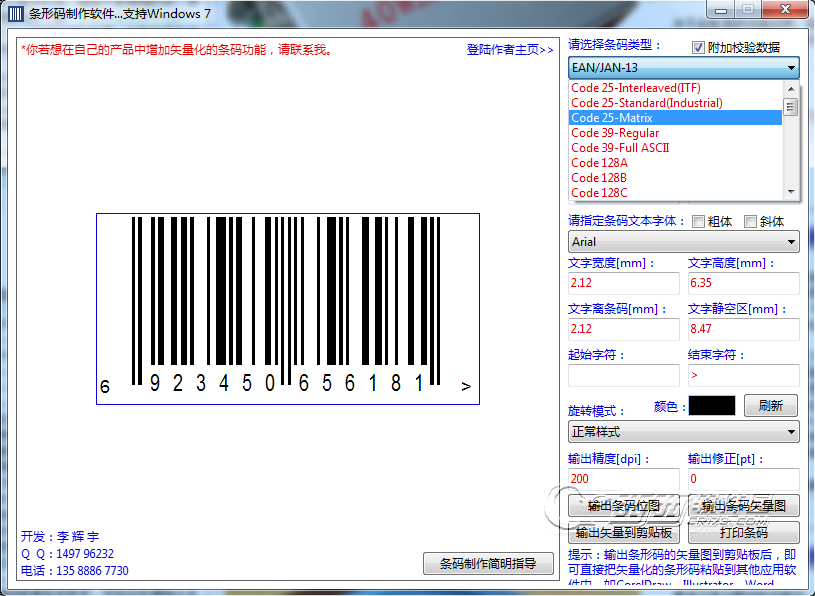Click the 电话：135 8886 7730 text

coord(75,571)
